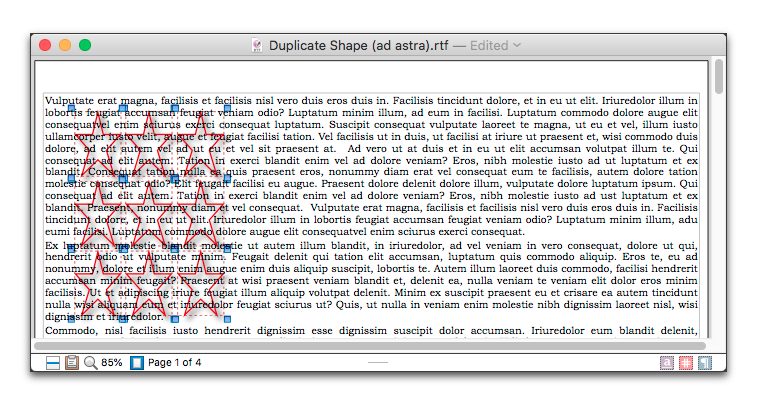Image resolution: width=758 pixels, height=404 pixels.
Task: Click the Duplicate Shape (ad astra).rtf title
Action: click(x=359, y=45)
